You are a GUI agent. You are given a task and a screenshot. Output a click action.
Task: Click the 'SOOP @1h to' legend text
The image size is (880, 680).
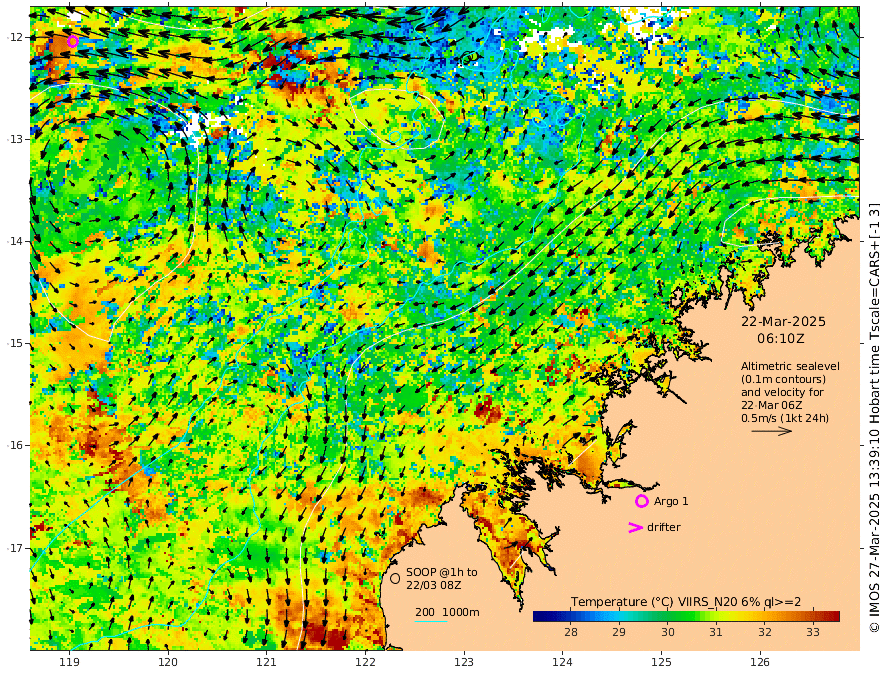coord(442,572)
